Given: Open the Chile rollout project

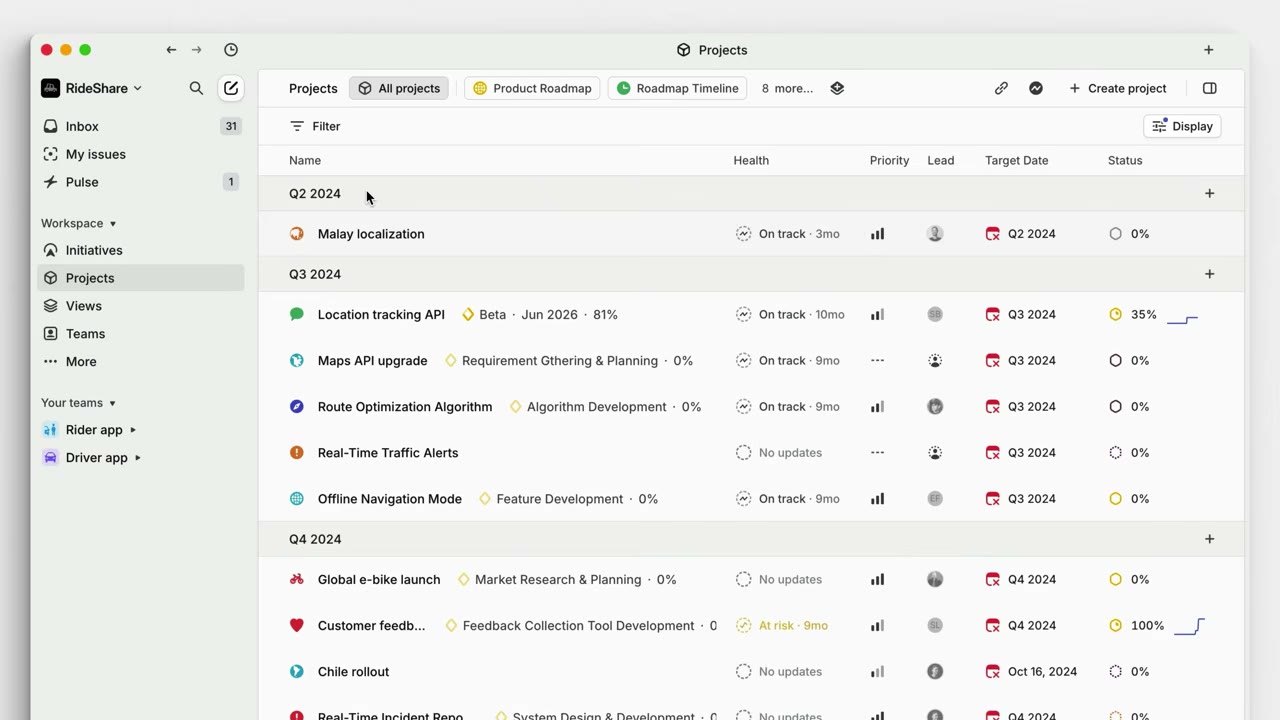Looking at the screenshot, I should 353,672.
